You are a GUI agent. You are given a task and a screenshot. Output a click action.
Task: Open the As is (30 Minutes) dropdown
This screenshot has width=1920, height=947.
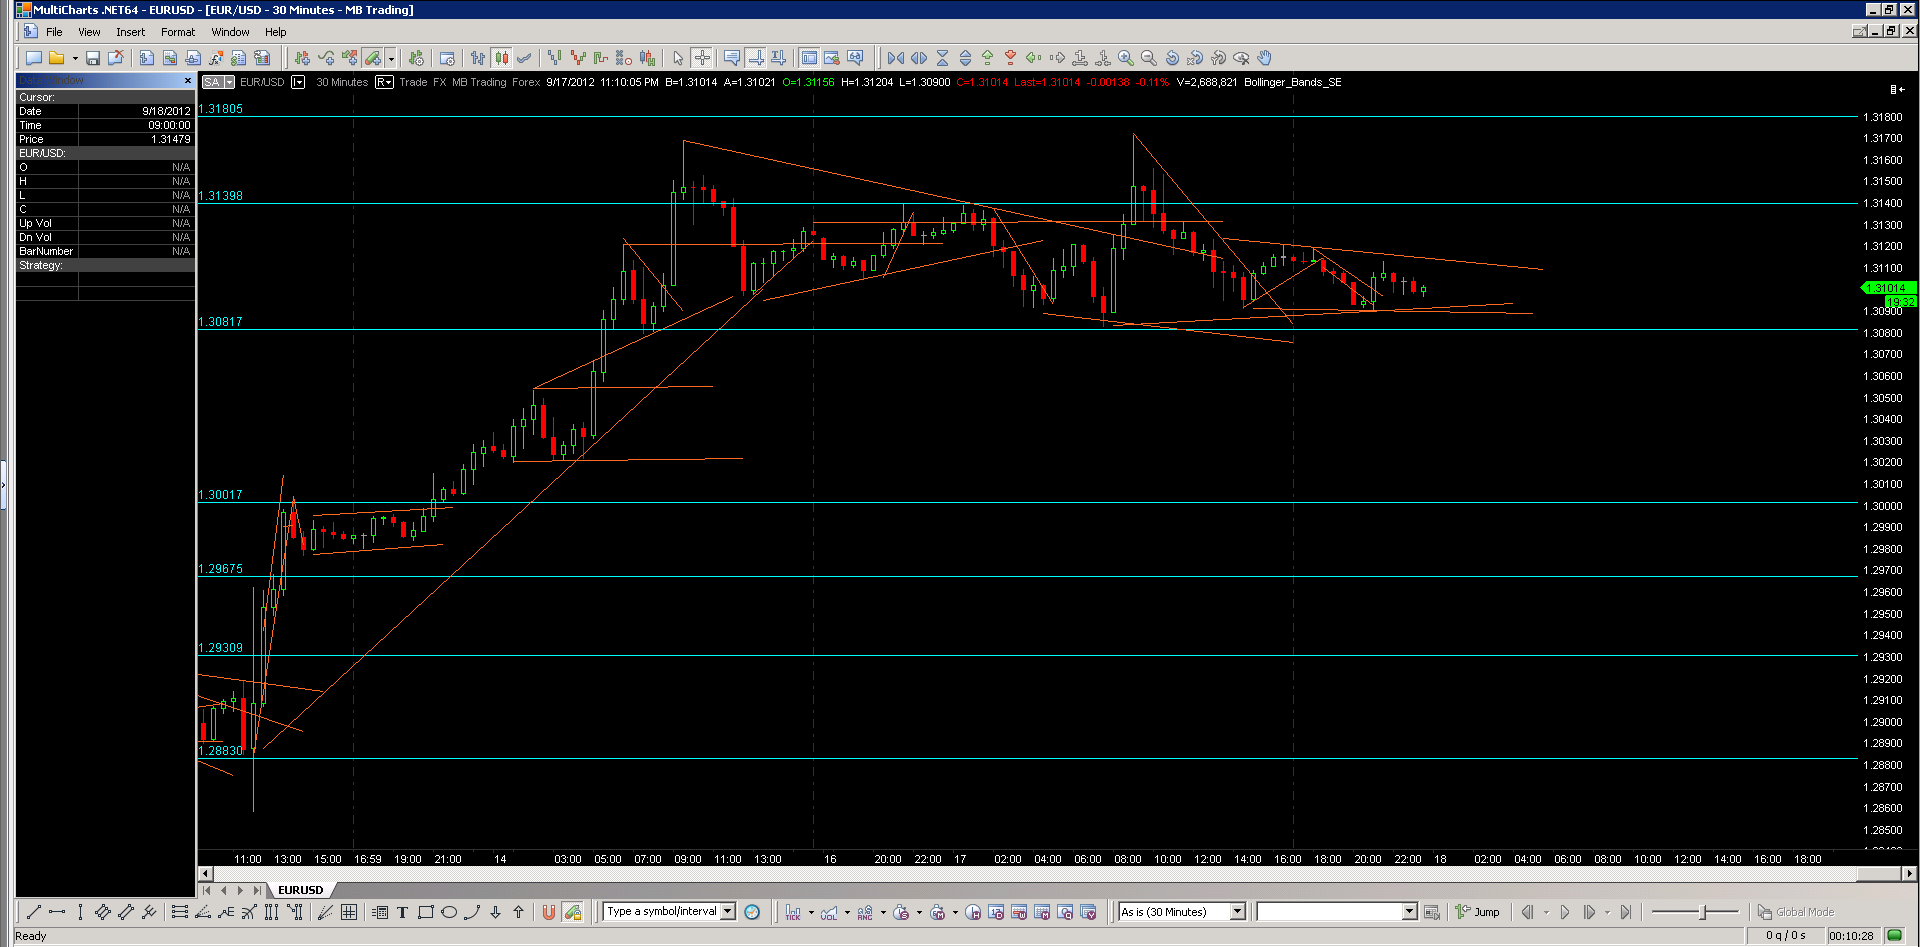click(x=1238, y=912)
